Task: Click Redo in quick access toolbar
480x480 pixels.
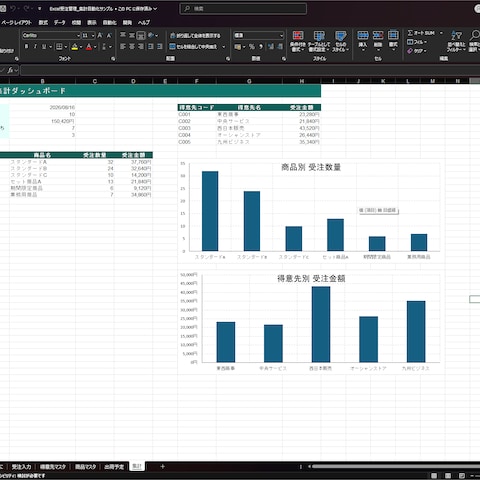Action: (27, 9)
